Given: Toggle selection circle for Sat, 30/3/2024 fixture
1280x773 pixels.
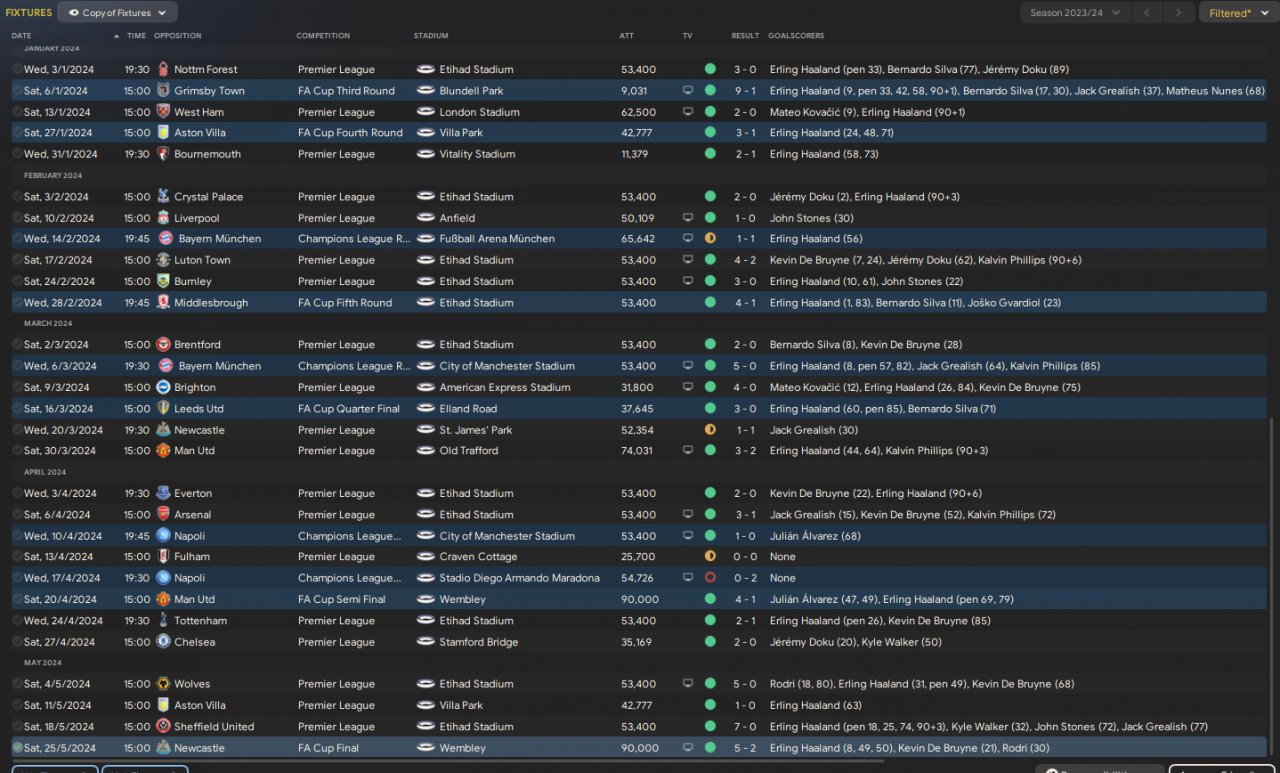Looking at the screenshot, I should (x=17, y=451).
